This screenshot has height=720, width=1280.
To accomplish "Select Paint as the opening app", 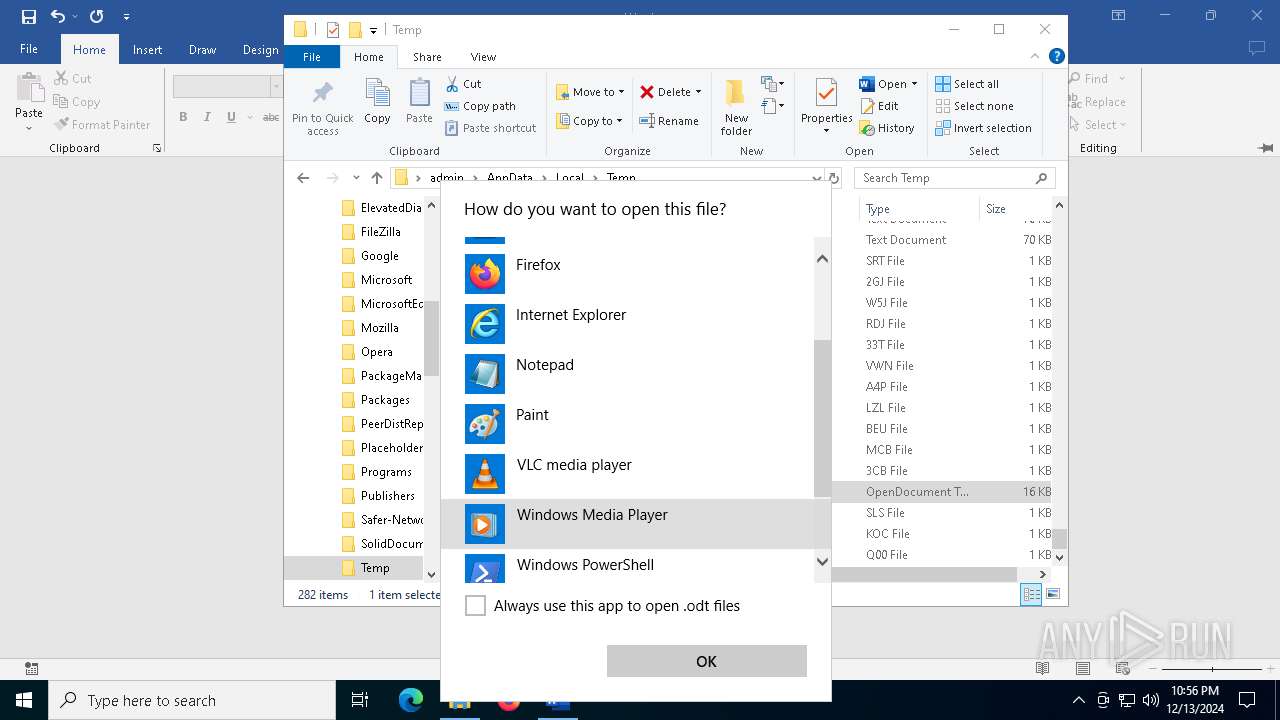I will coord(627,423).
